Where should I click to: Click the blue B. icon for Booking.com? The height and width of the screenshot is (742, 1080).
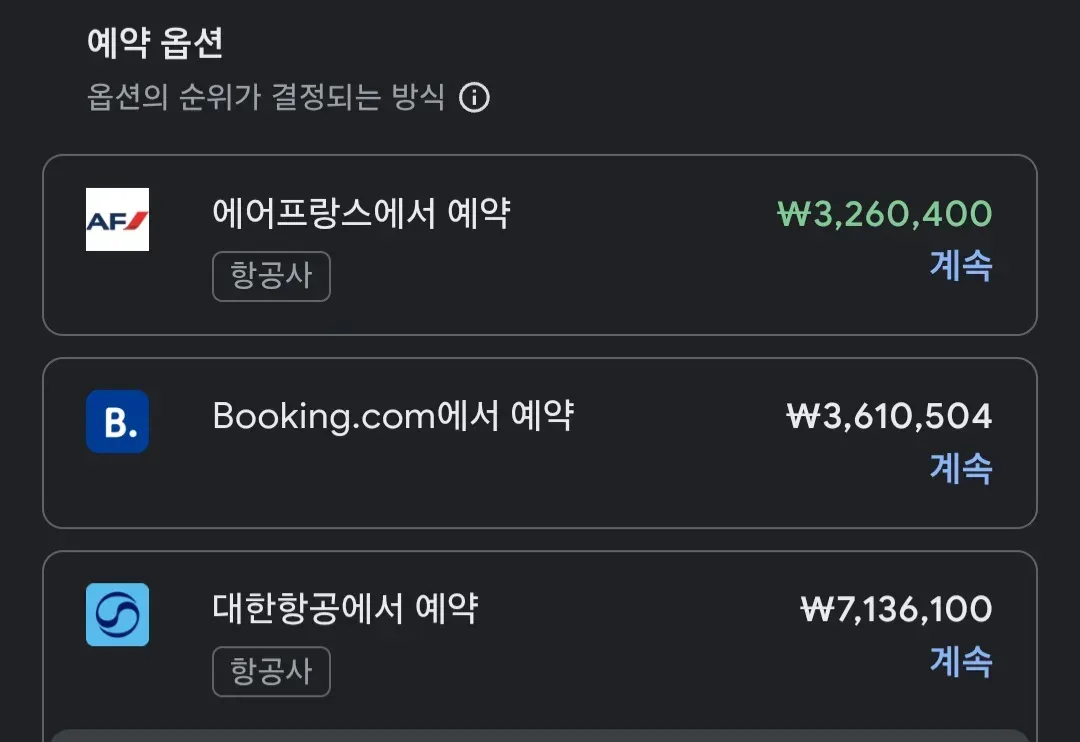(117, 422)
